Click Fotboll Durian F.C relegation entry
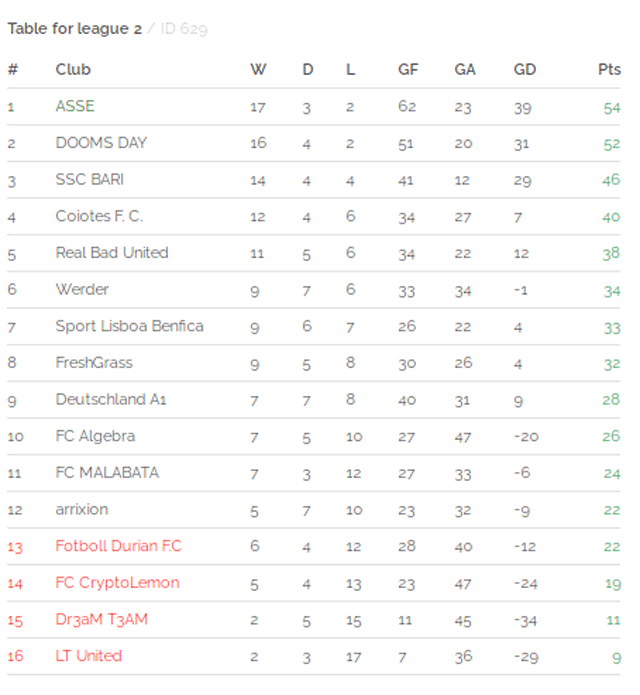Image resolution: width=640 pixels, height=695 pixels. (x=118, y=546)
